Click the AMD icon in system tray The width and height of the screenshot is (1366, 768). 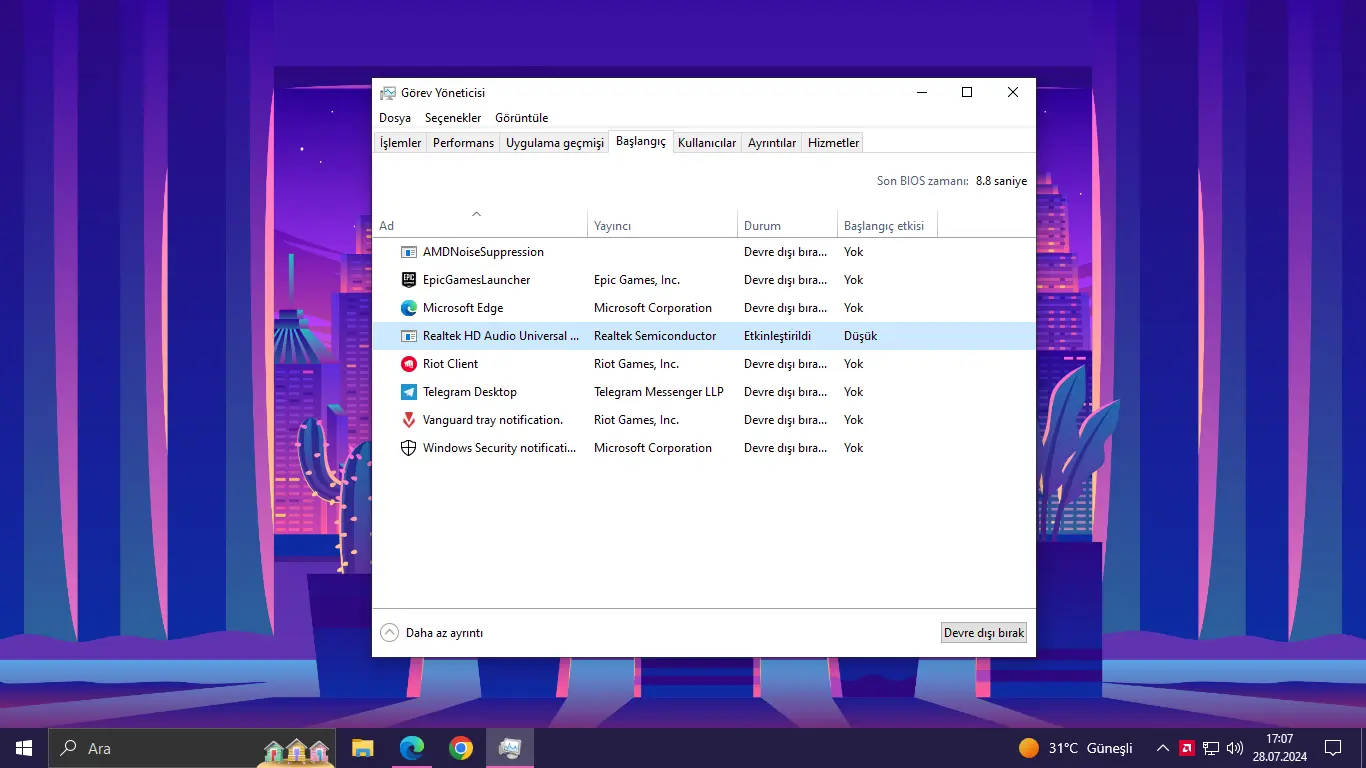click(x=1187, y=748)
